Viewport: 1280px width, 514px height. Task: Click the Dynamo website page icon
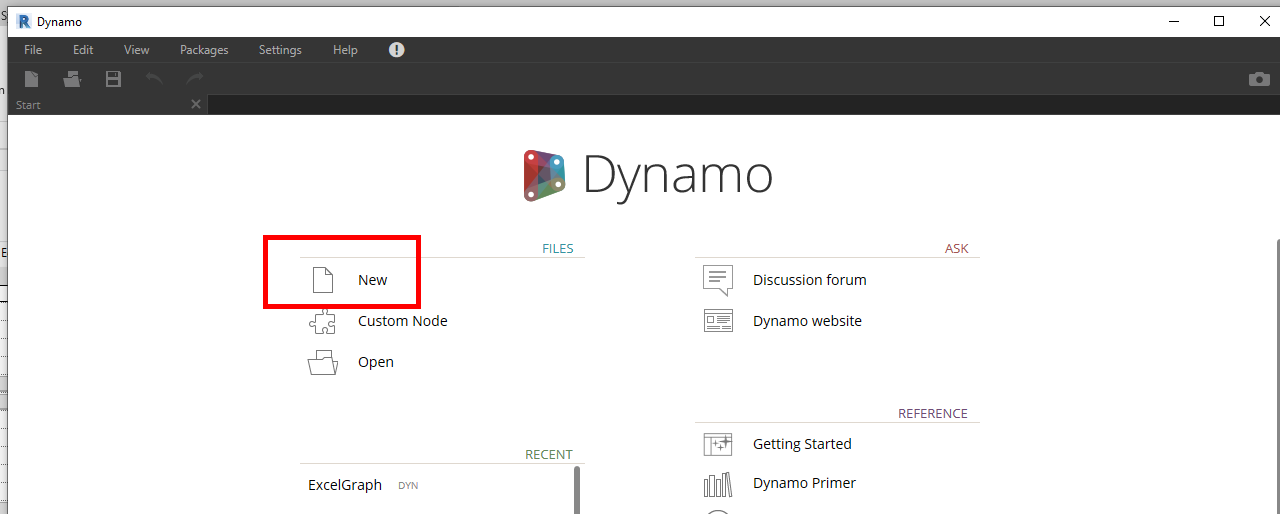coord(718,321)
